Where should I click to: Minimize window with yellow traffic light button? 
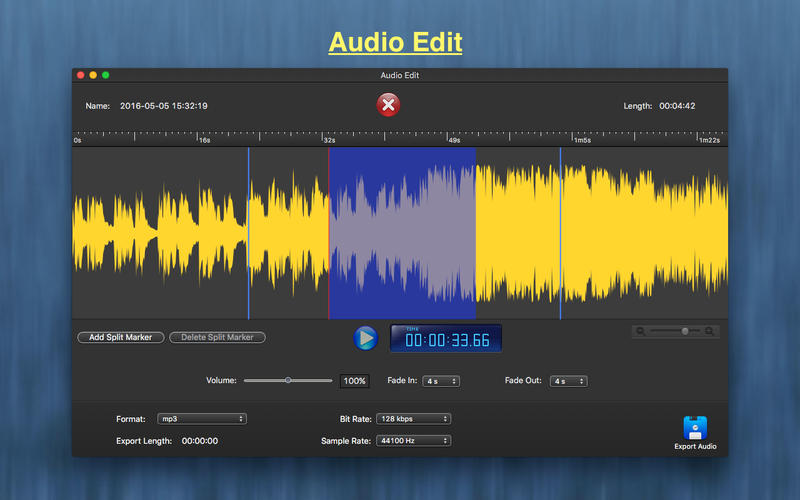coord(93,75)
